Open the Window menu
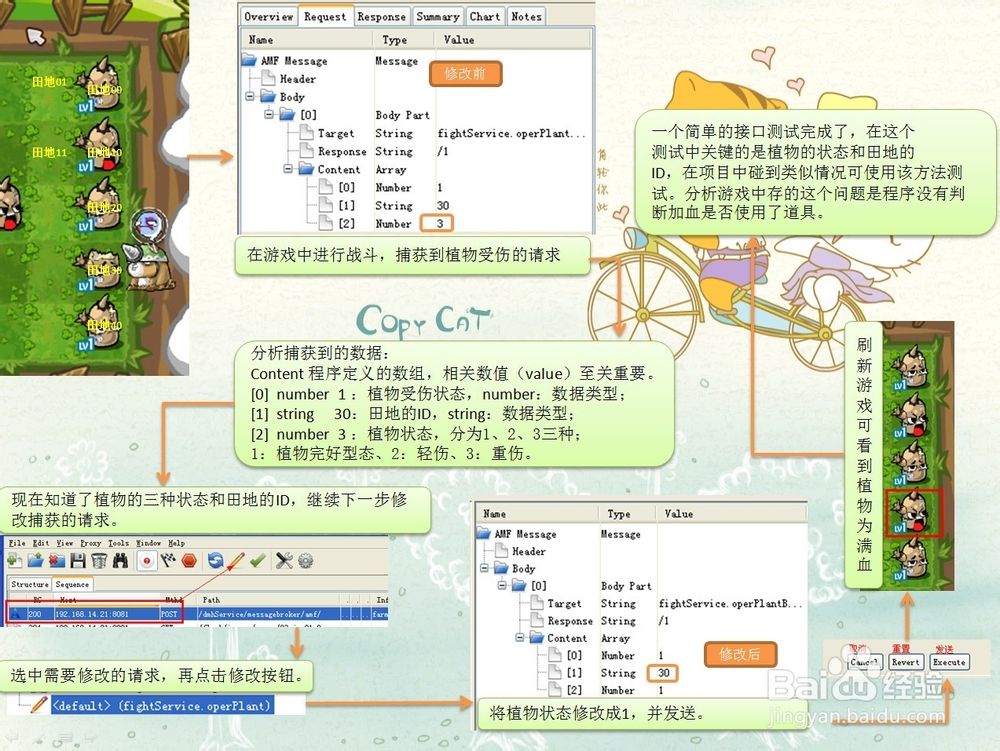The width and height of the screenshot is (1000, 751). (148, 543)
